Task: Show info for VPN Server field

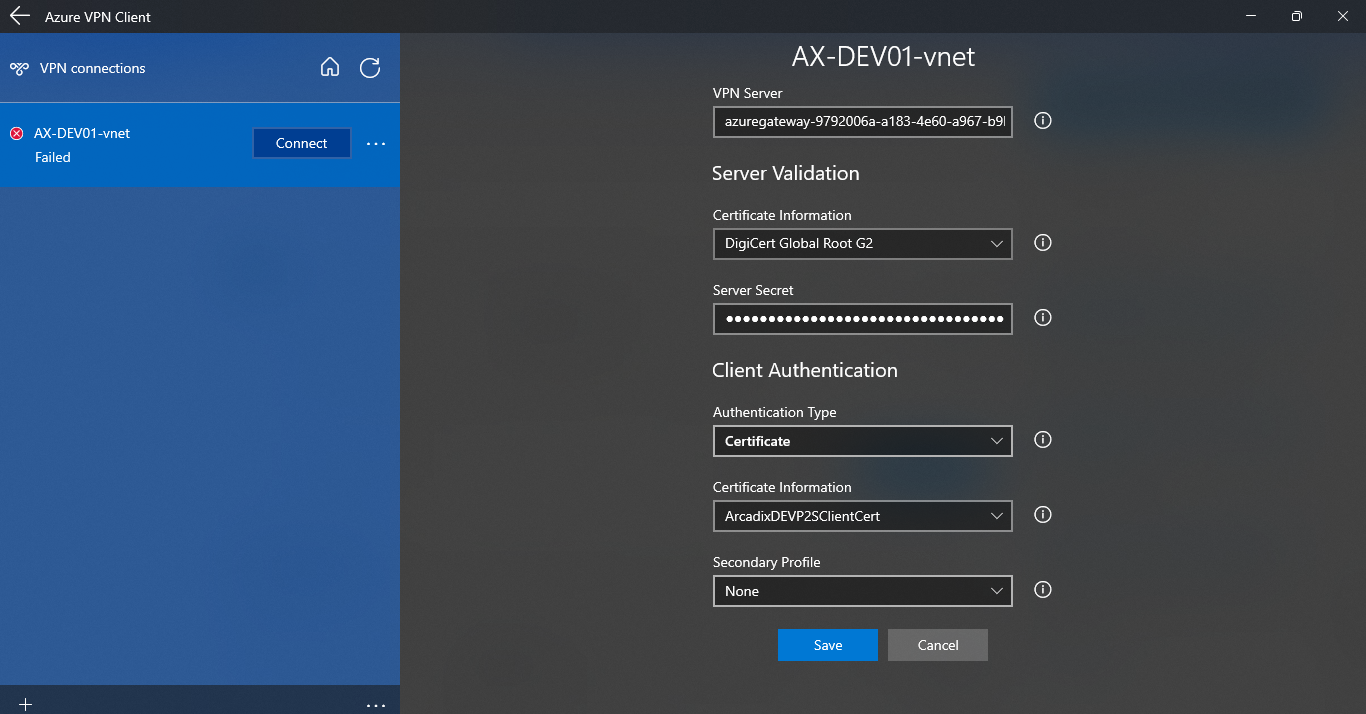Action: coord(1043,121)
